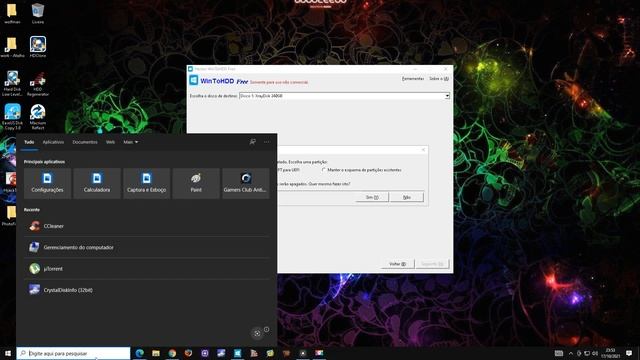Open the top-left desktop folder

pyautogui.click(x=12, y=14)
